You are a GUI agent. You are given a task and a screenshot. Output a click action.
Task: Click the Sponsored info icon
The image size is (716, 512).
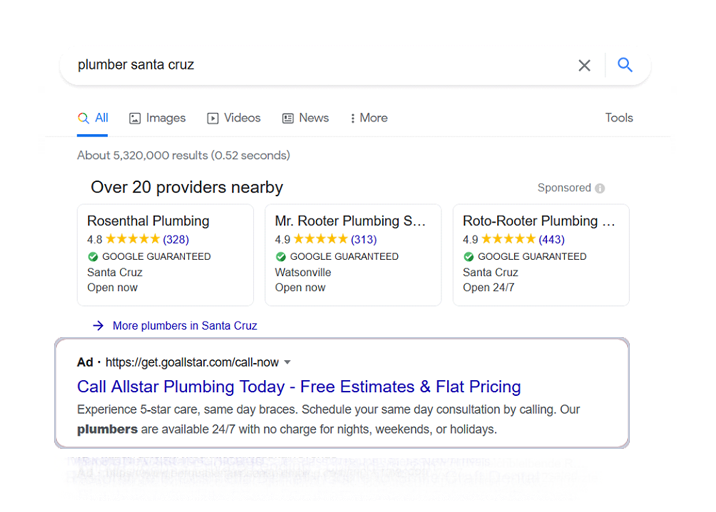pyautogui.click(x=600, y=188)
